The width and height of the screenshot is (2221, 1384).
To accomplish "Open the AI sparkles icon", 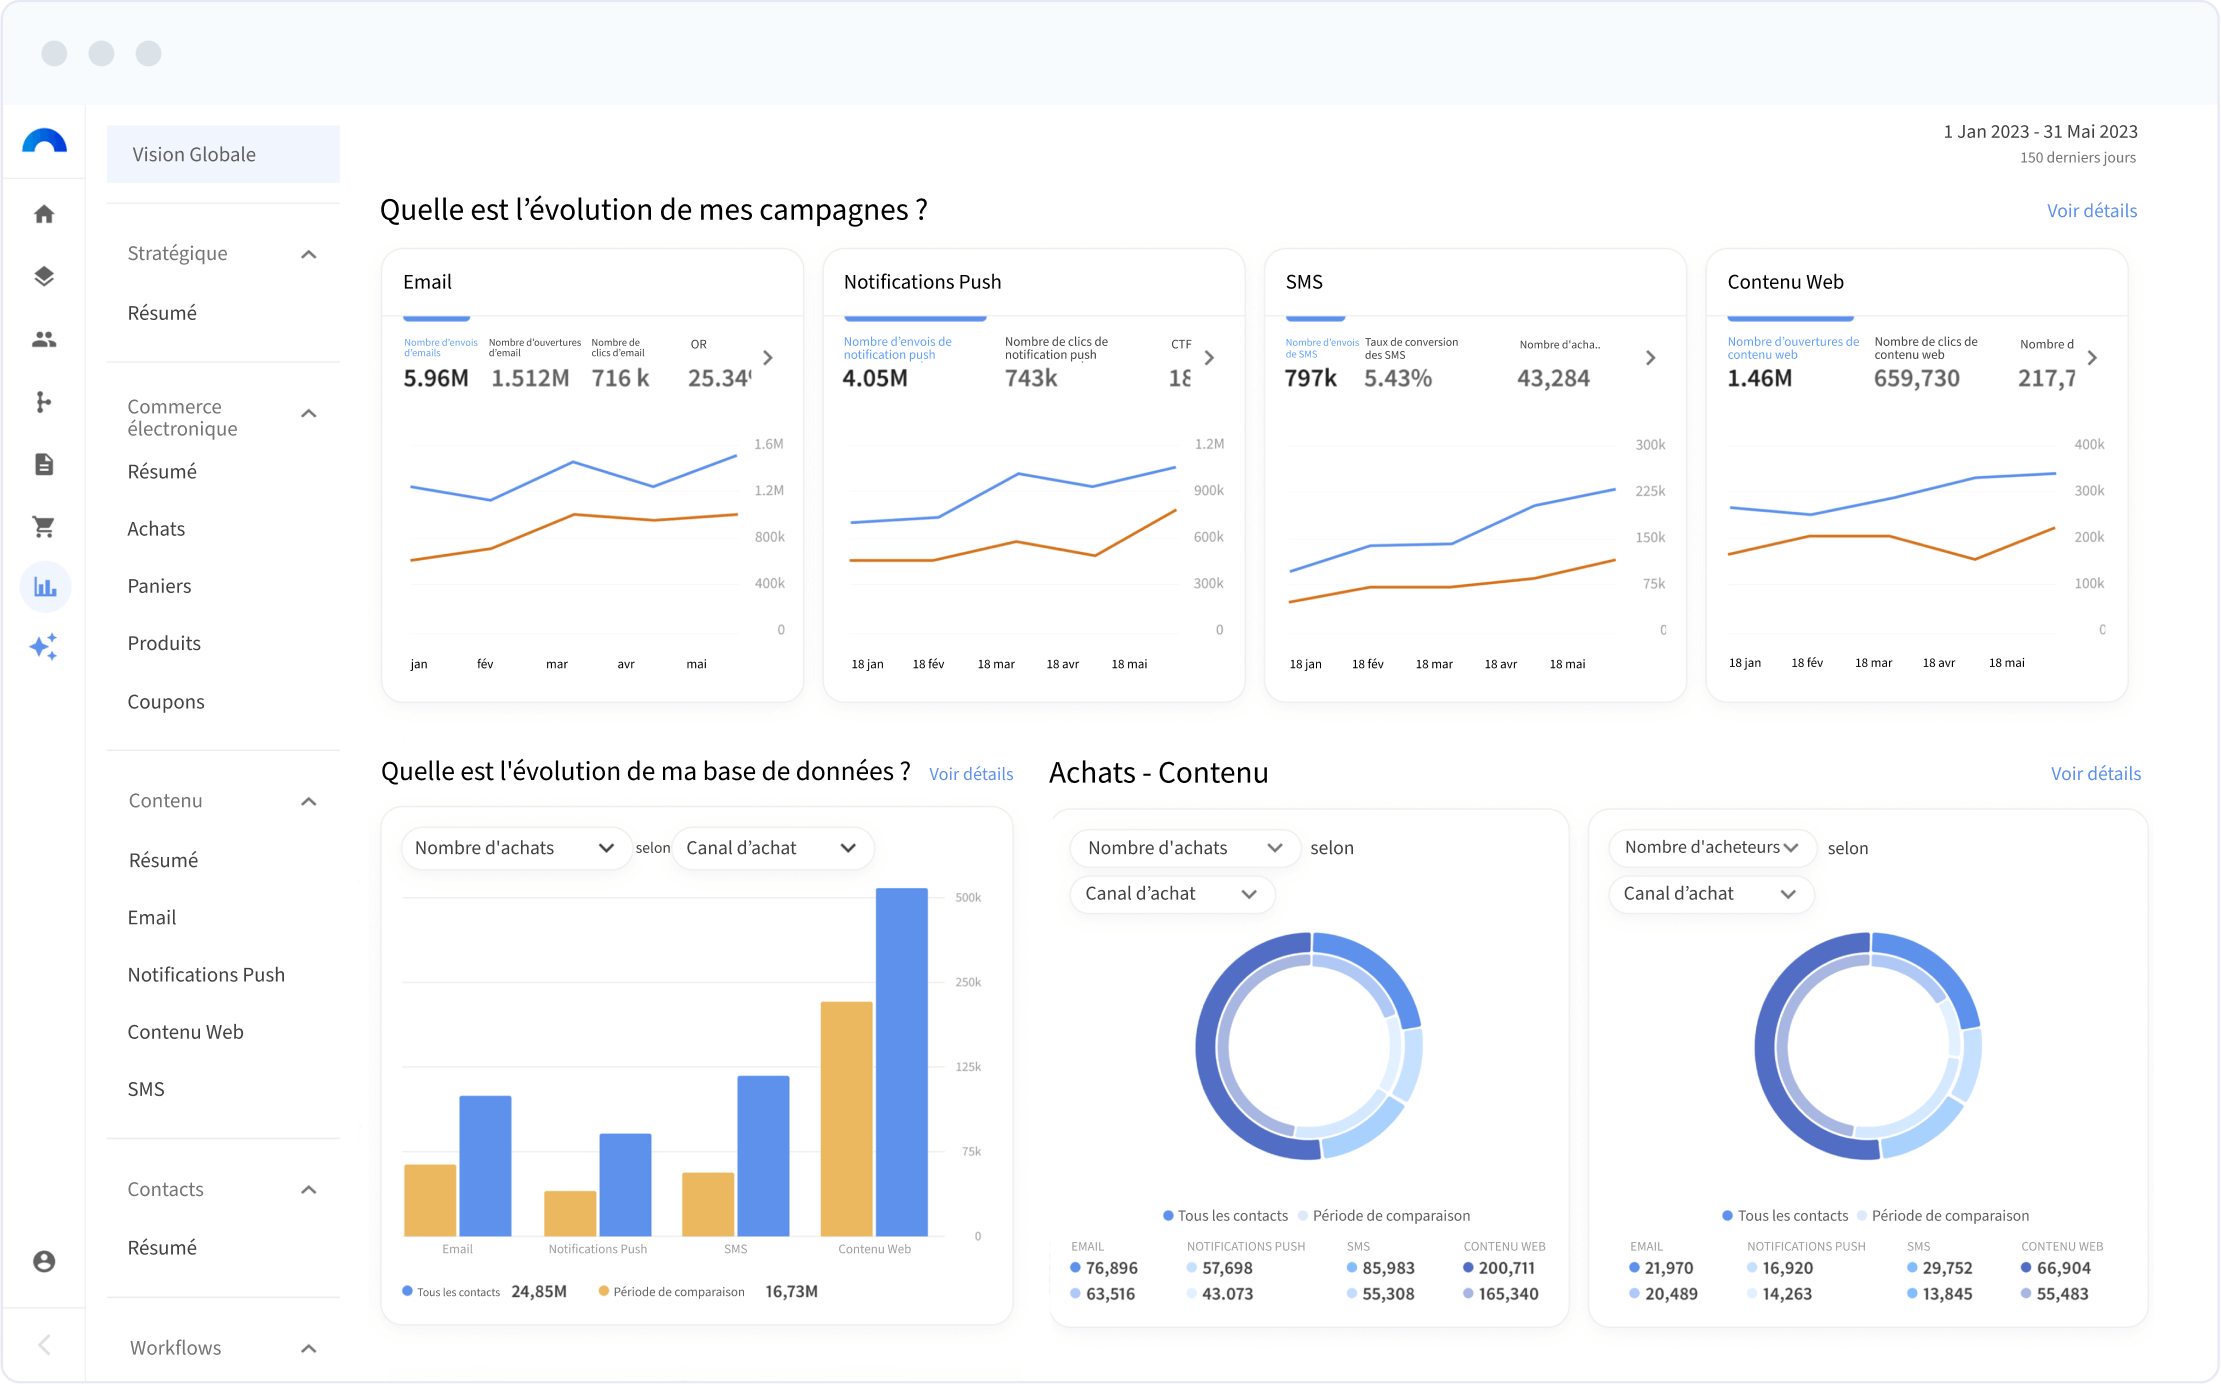I will coord(44,647).
